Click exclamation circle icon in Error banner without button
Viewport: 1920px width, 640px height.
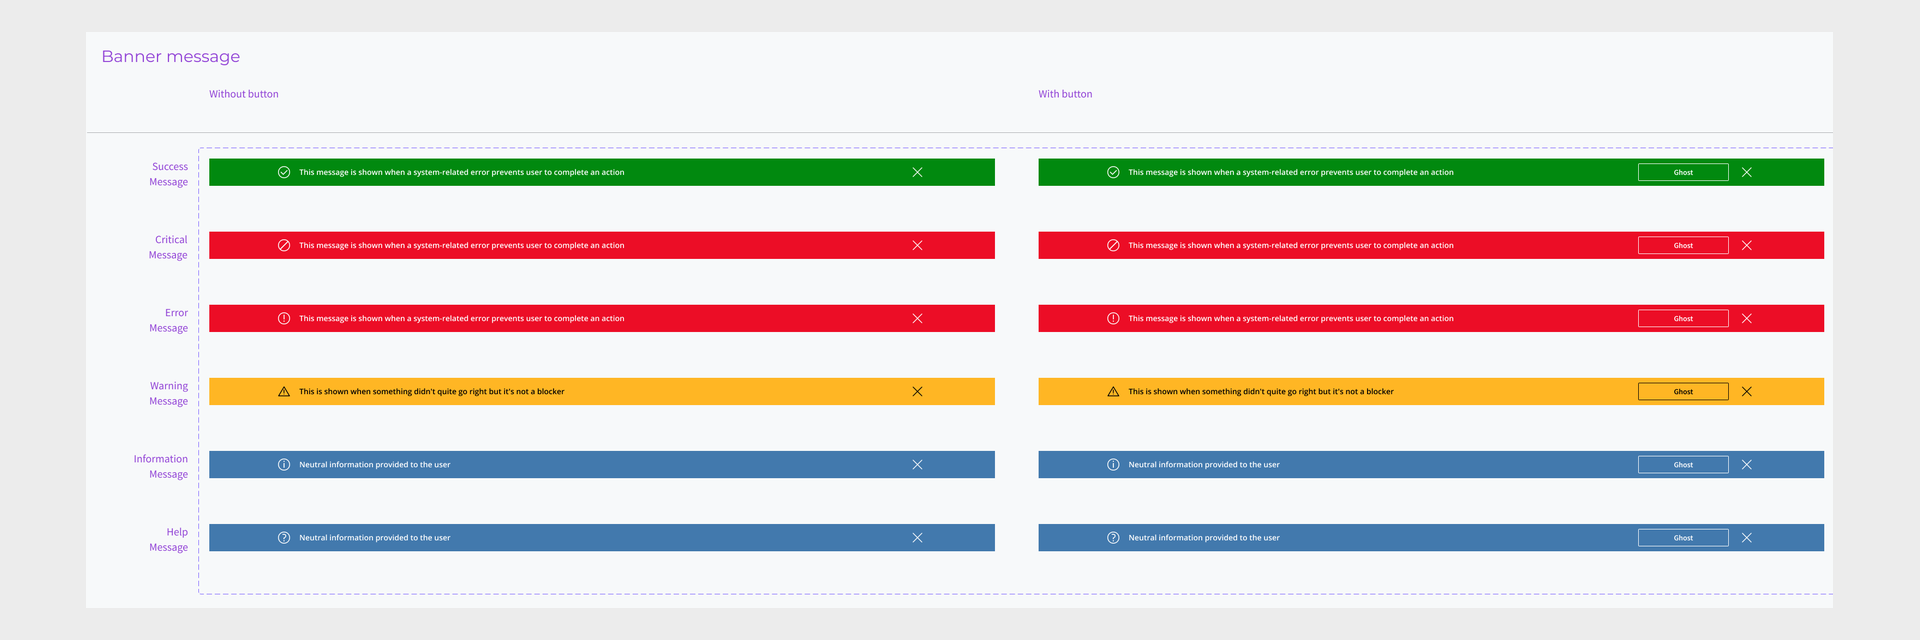284,318
